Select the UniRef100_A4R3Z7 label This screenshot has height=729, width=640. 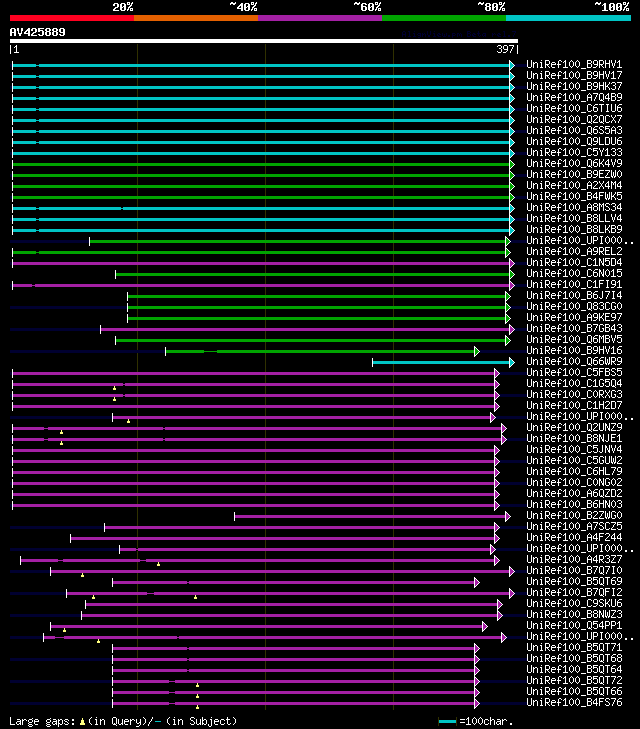(x=574, y=559)
